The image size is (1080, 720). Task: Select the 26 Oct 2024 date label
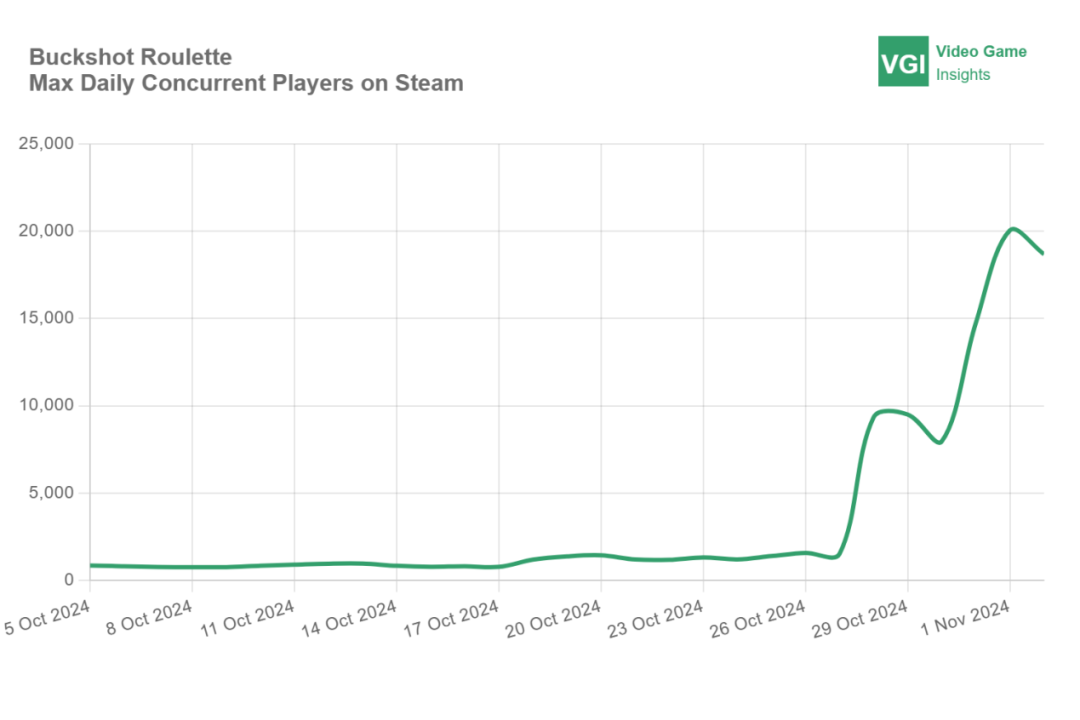coord(758,618)
